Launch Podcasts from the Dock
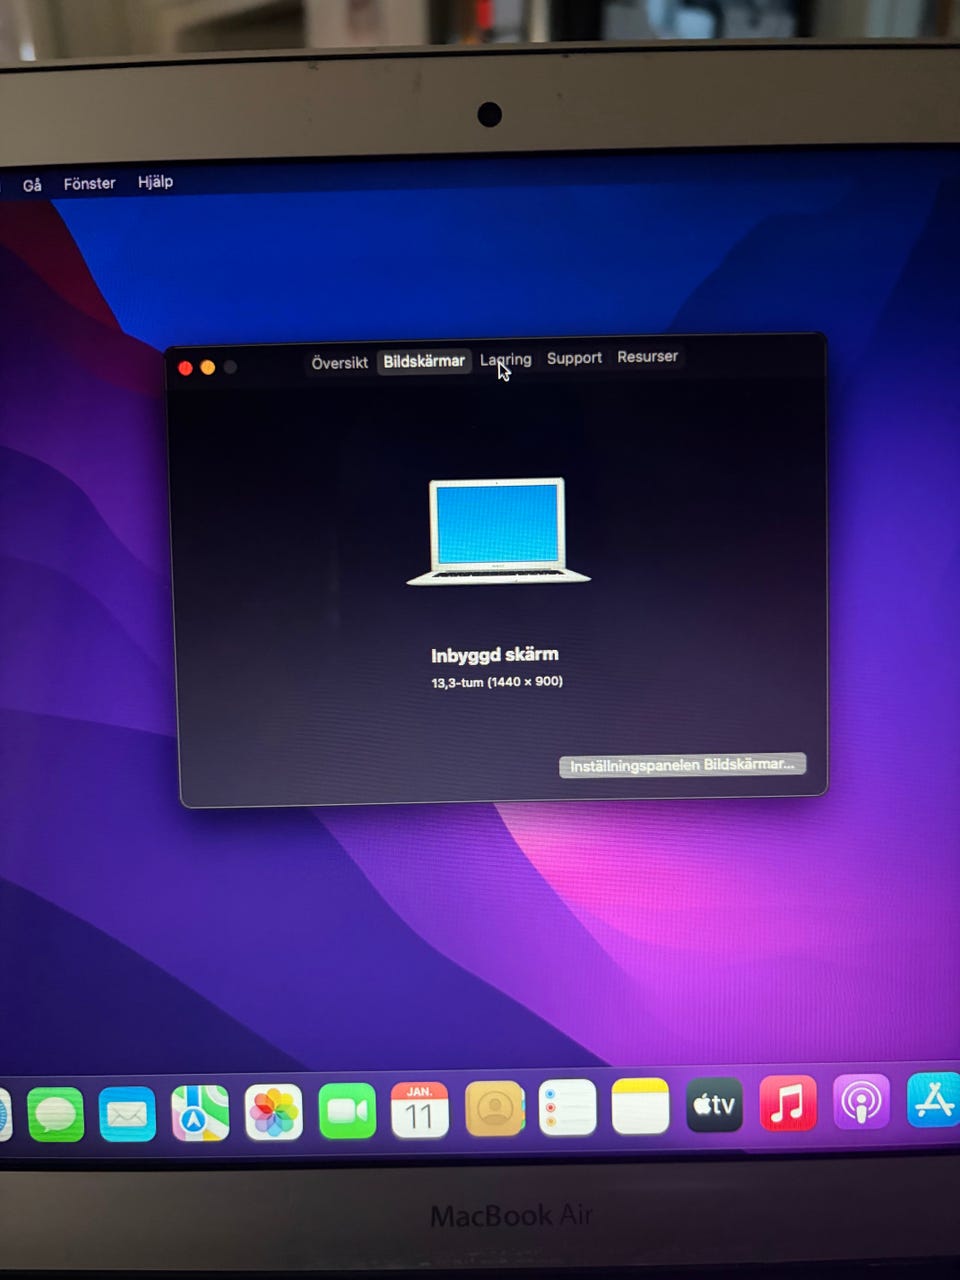The height and width of the screenshot is (1280, 960). coord(860,1102)
